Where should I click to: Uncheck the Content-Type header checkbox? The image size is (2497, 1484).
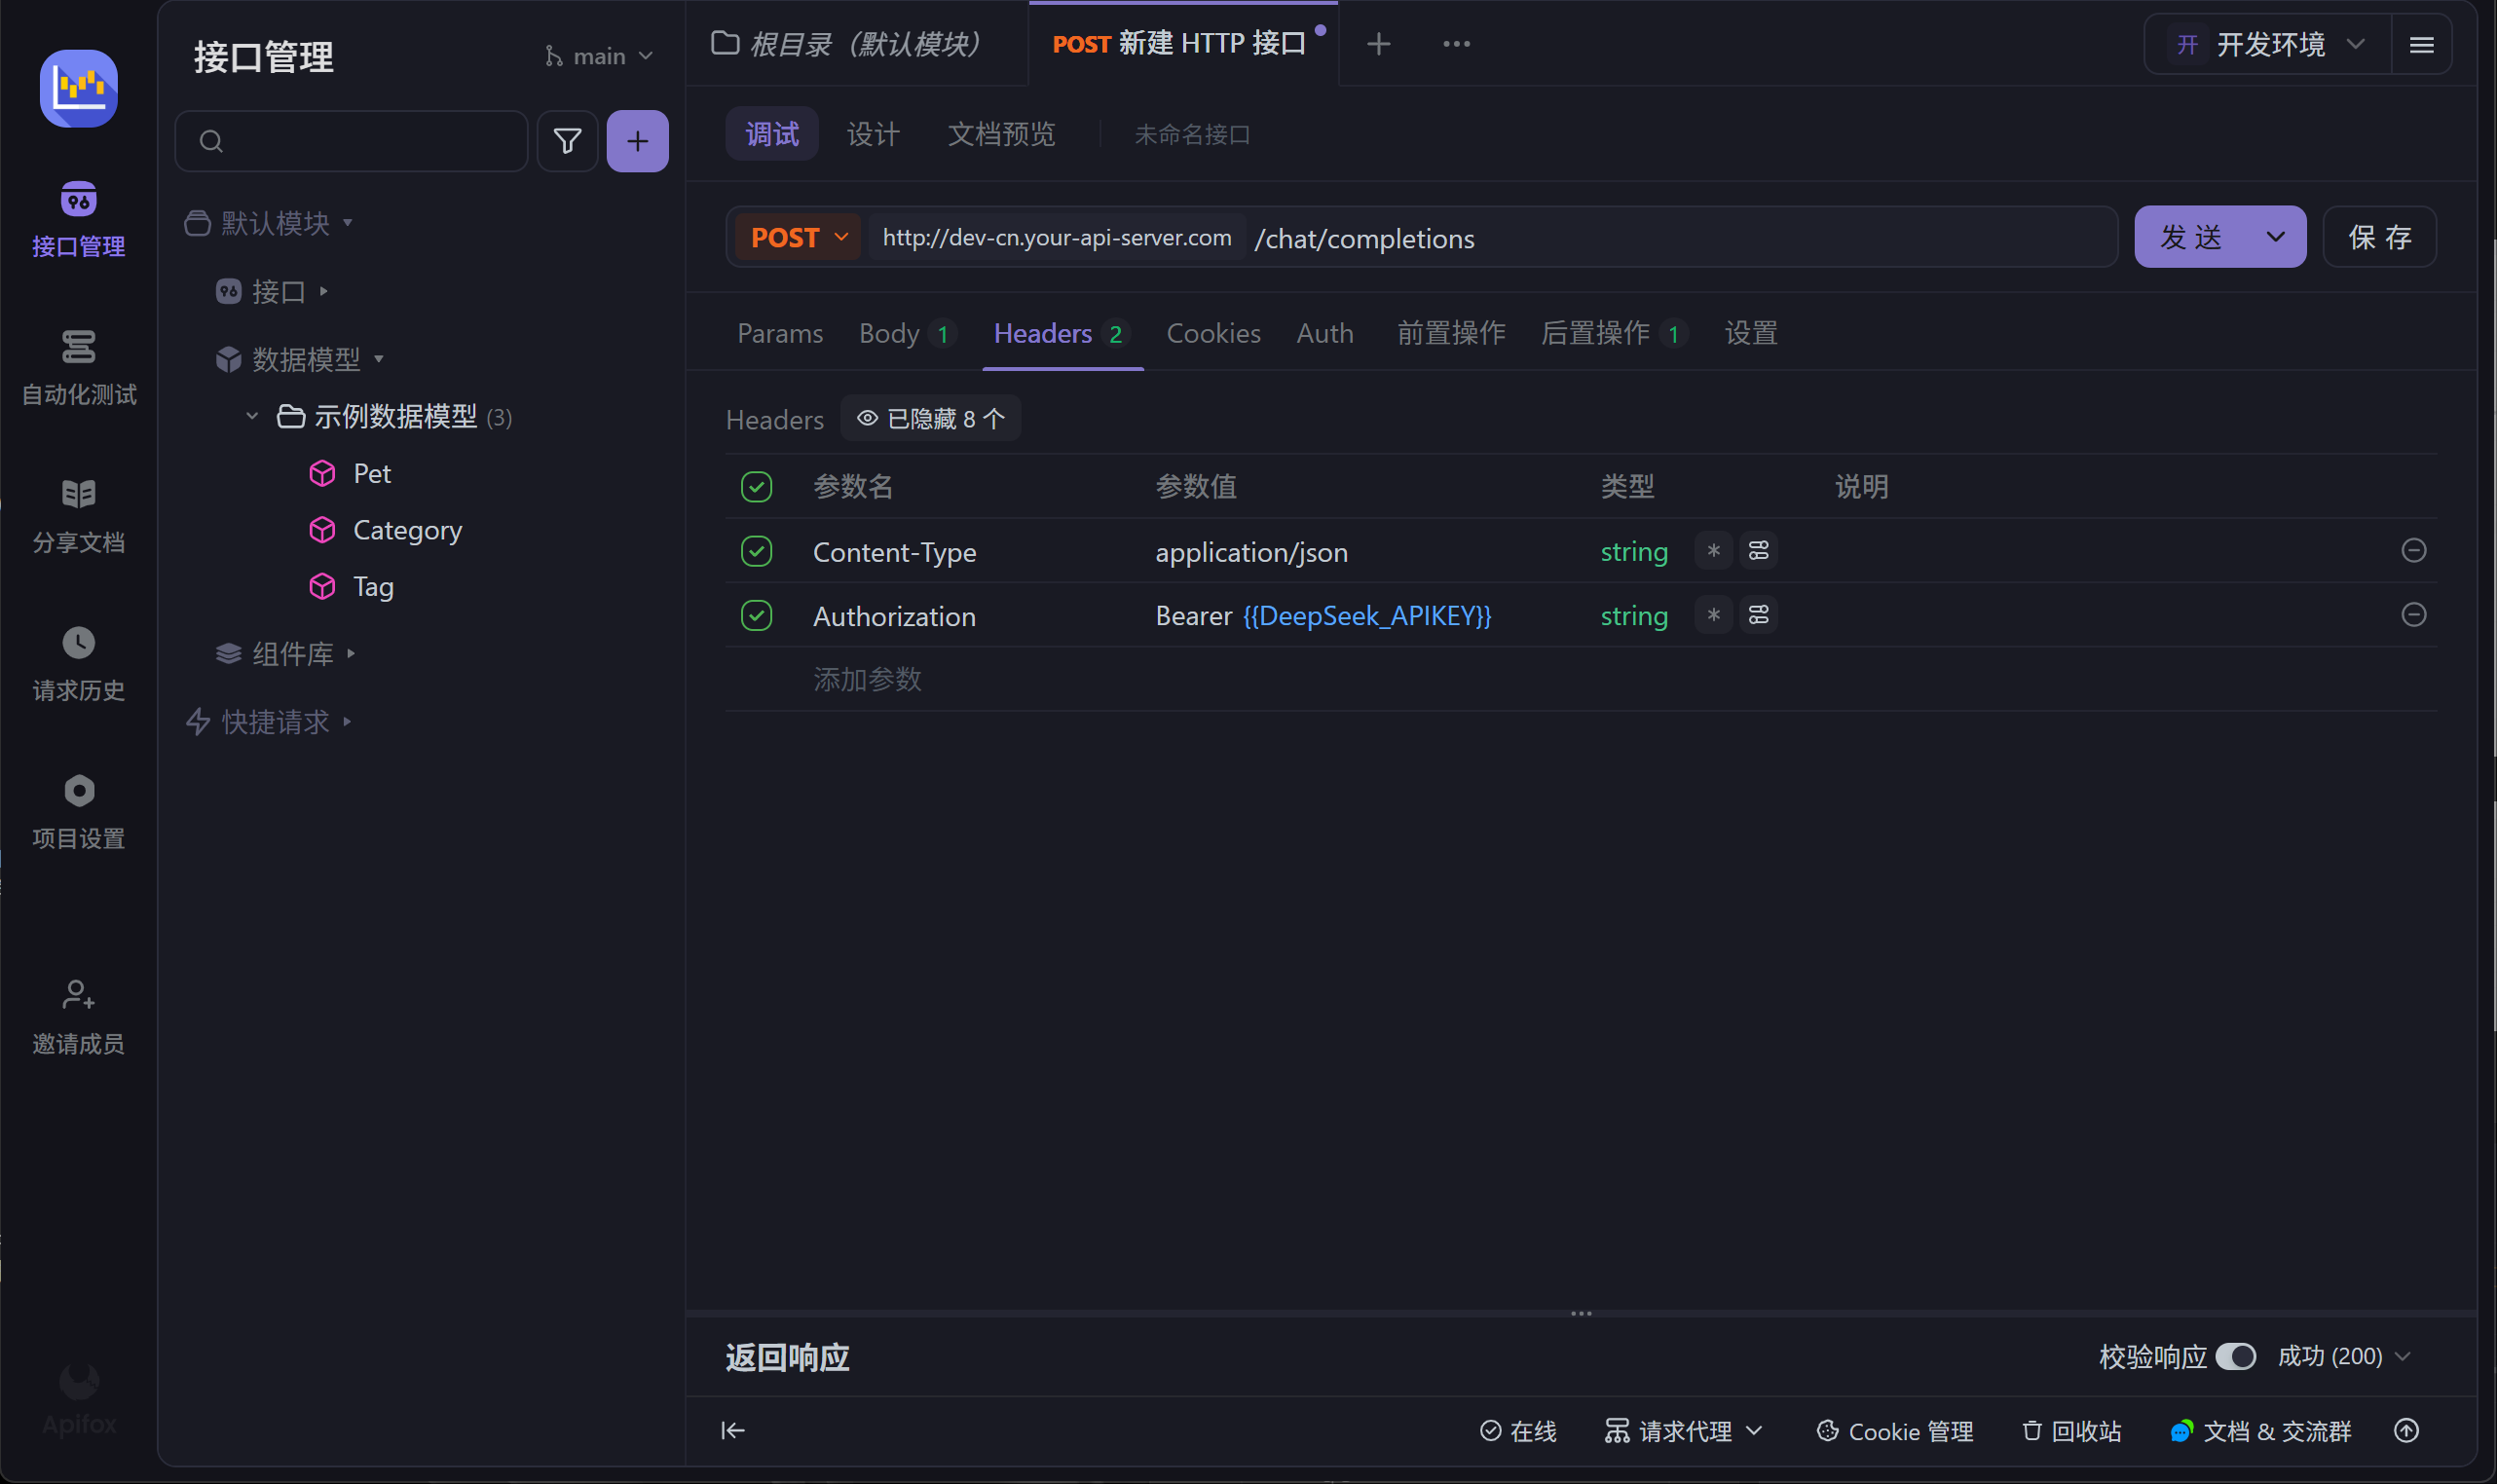click(x=756, y=551)
